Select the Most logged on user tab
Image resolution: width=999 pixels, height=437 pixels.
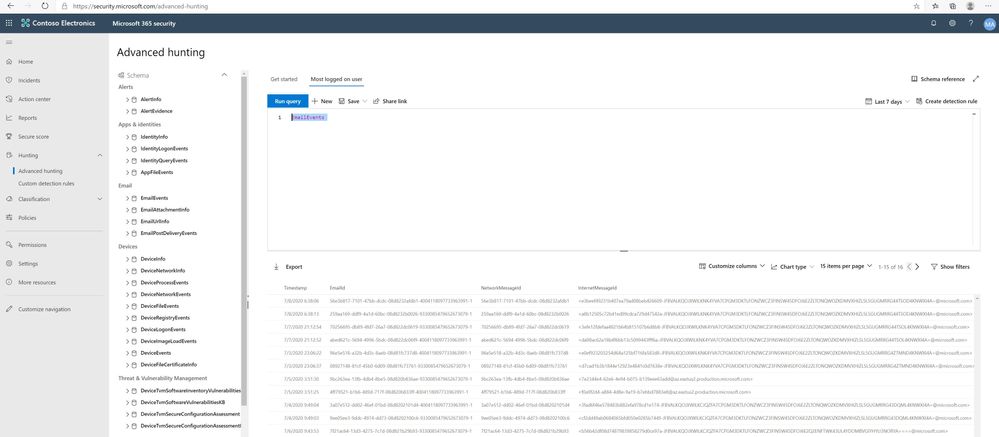(336, 80)
